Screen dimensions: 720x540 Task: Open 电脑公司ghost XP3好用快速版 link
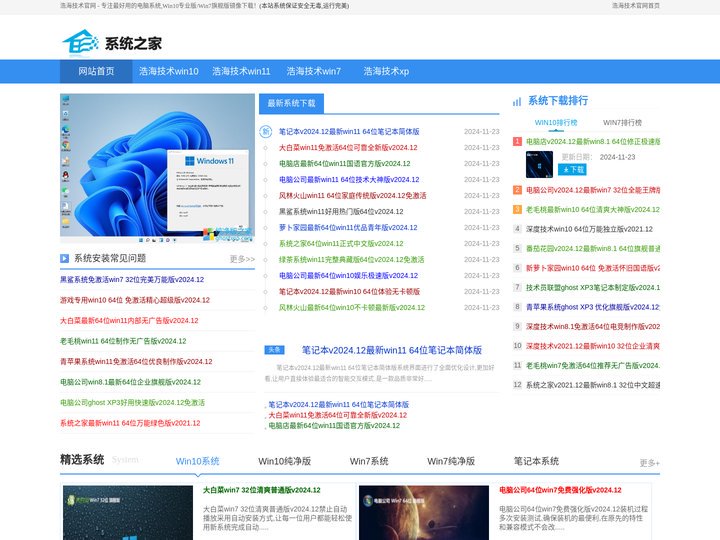[x=132, y=403]
